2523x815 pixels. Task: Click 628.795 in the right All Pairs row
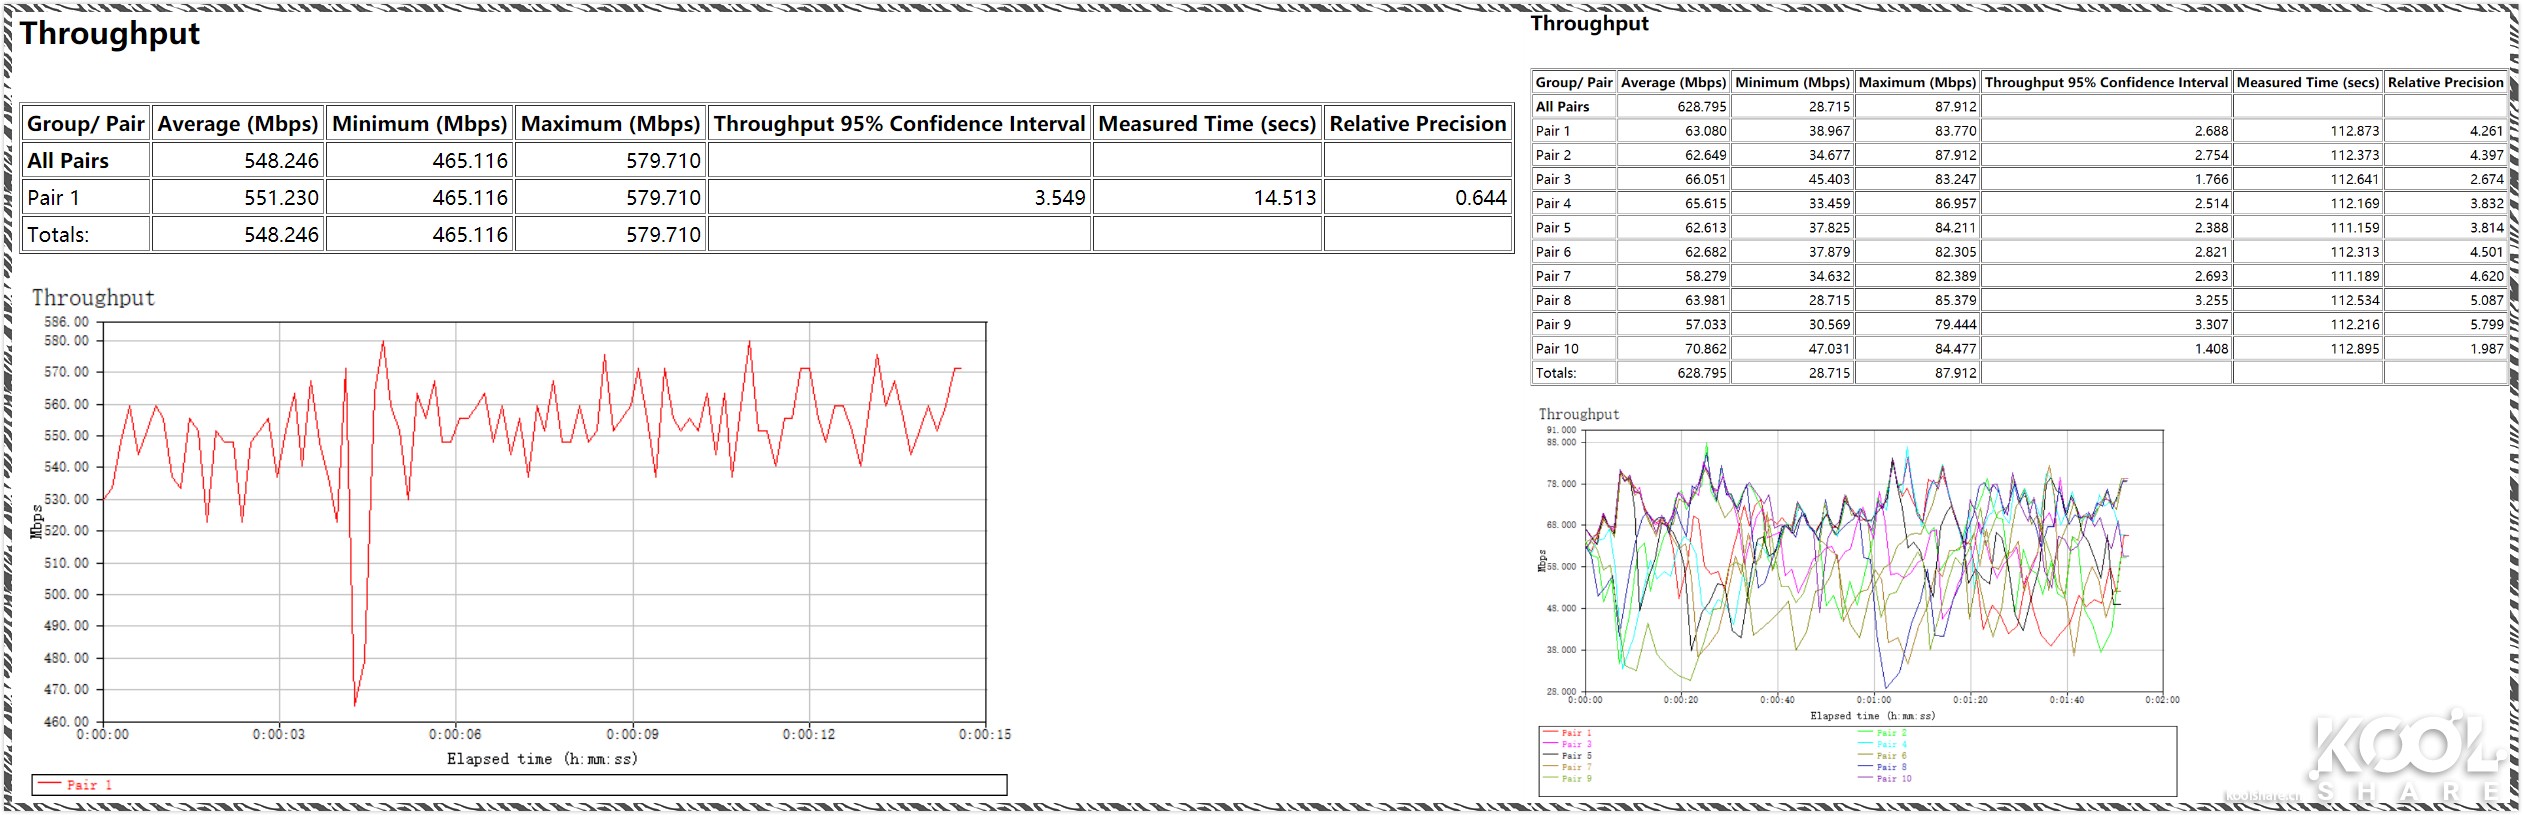pyautogui.click(x=1702, y=107)
